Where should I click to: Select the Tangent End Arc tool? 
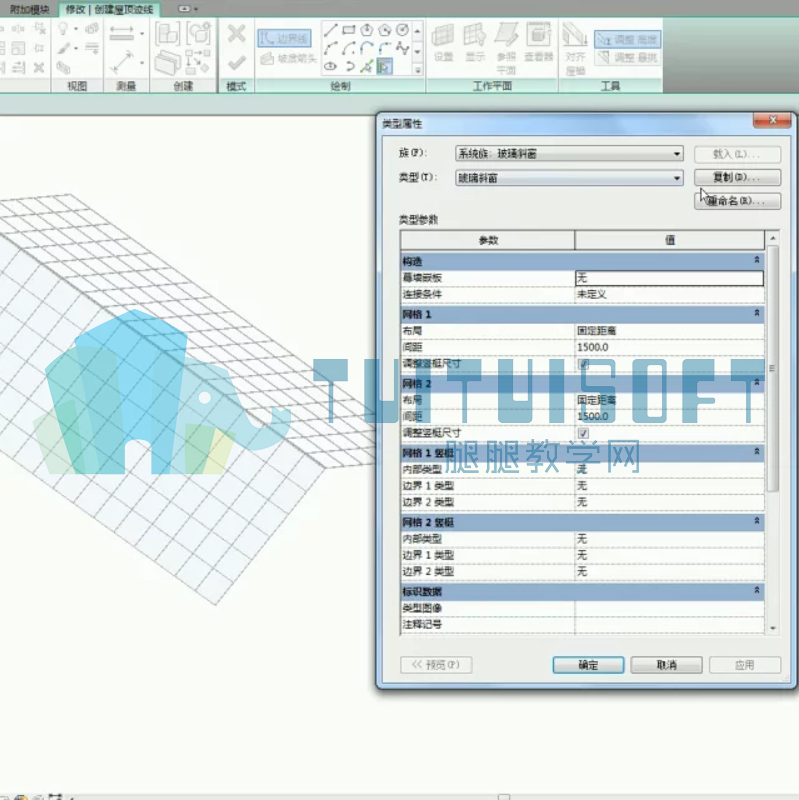[366, 48]
